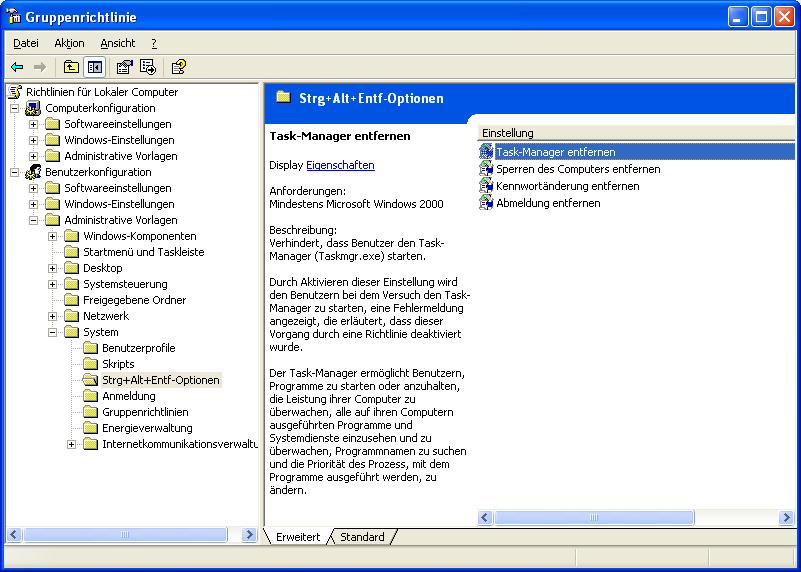This screenshot has height=572, width=801.
Task: Click the 'Sperren des Computers entfernen' policy icon
Action: (x=486, y=169)
